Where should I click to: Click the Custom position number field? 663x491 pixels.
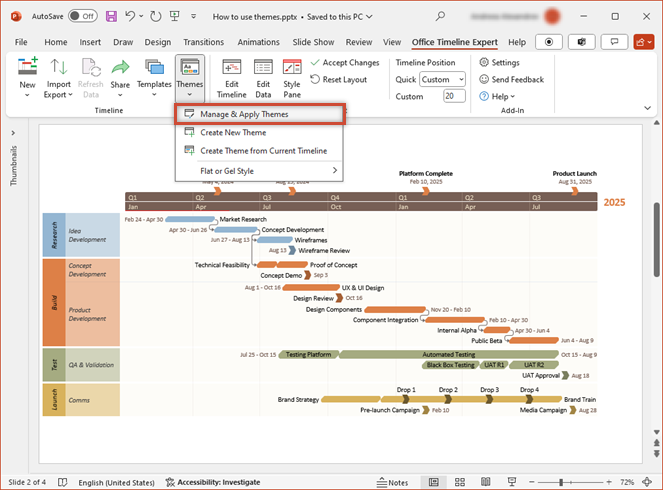455,96
